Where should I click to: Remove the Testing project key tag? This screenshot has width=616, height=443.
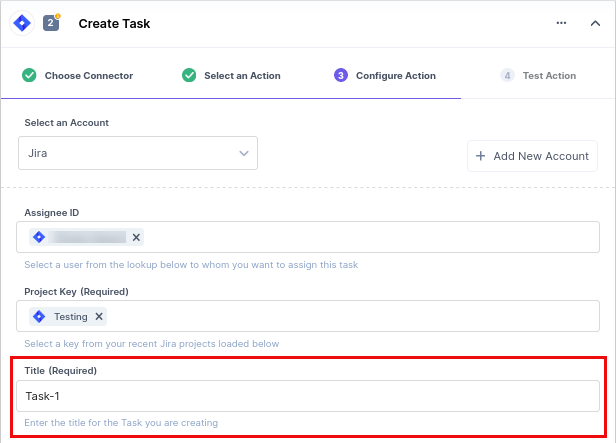click(99, 316)
